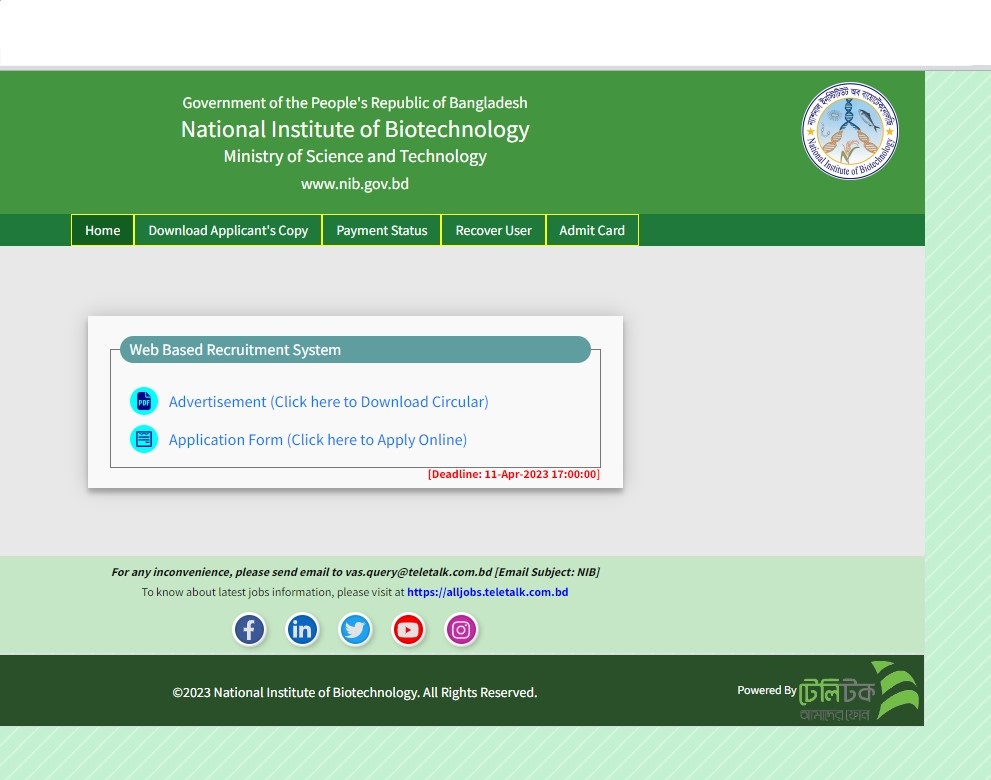
Task: Click the application form document icon
Action: pyautogui.click(x=144, y=439)
